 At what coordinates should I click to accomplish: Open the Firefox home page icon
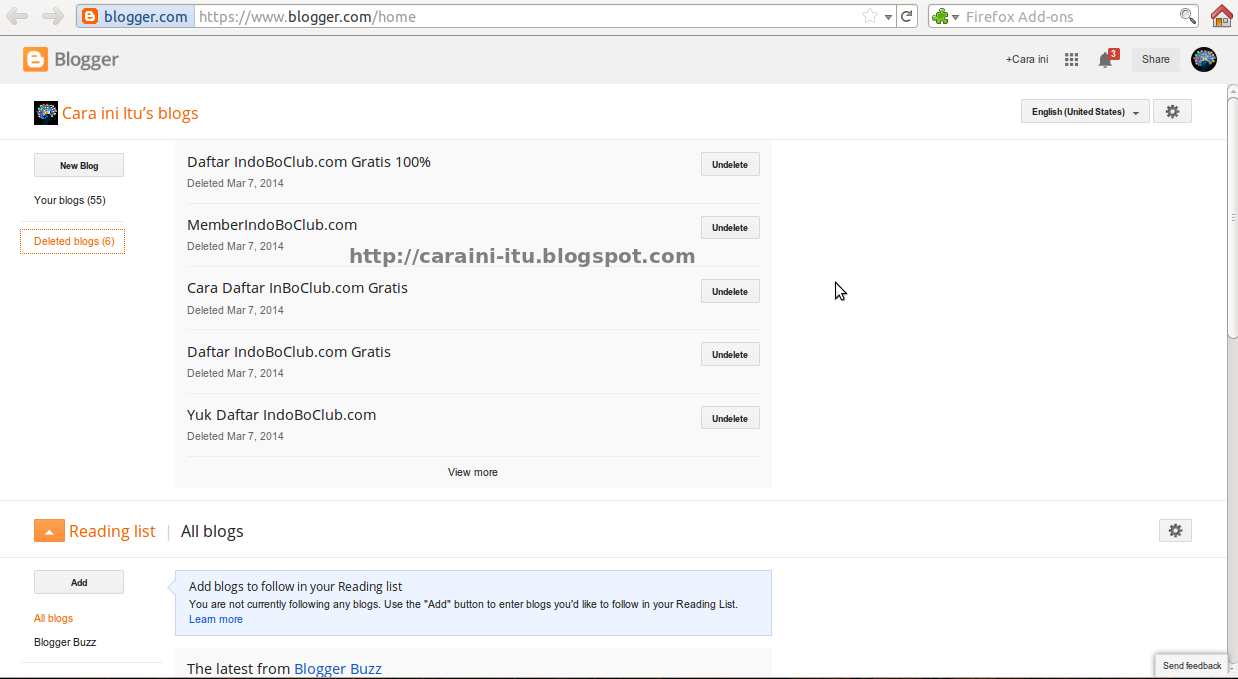pyautogui.click(x=1221, y=16)
